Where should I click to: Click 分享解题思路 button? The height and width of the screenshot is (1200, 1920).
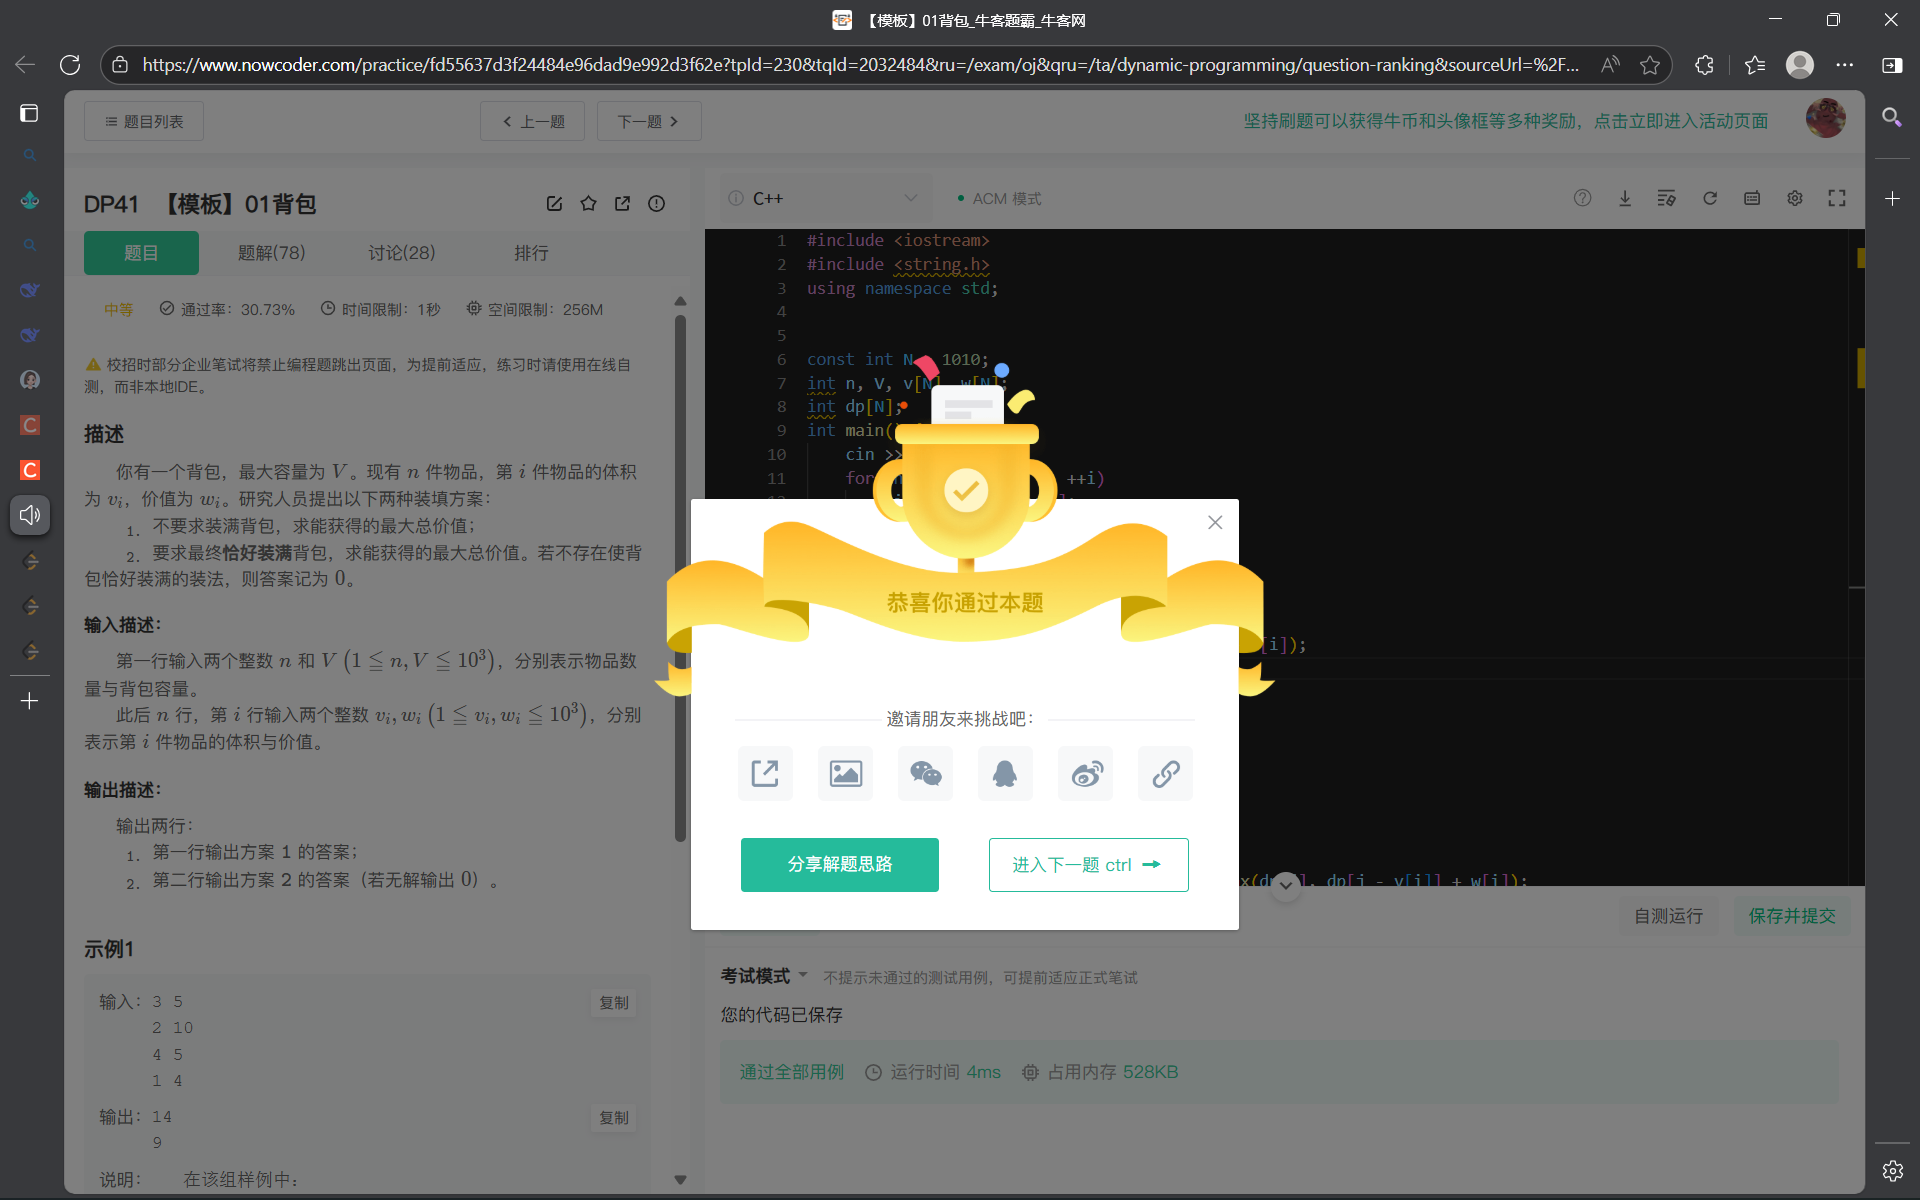coord(839,864)
